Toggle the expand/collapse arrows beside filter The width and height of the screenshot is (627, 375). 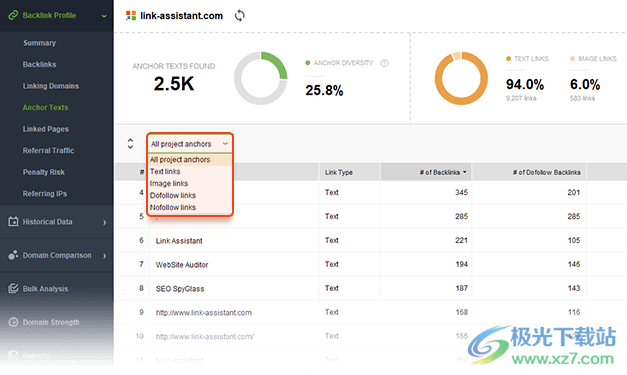coord(130,144)
